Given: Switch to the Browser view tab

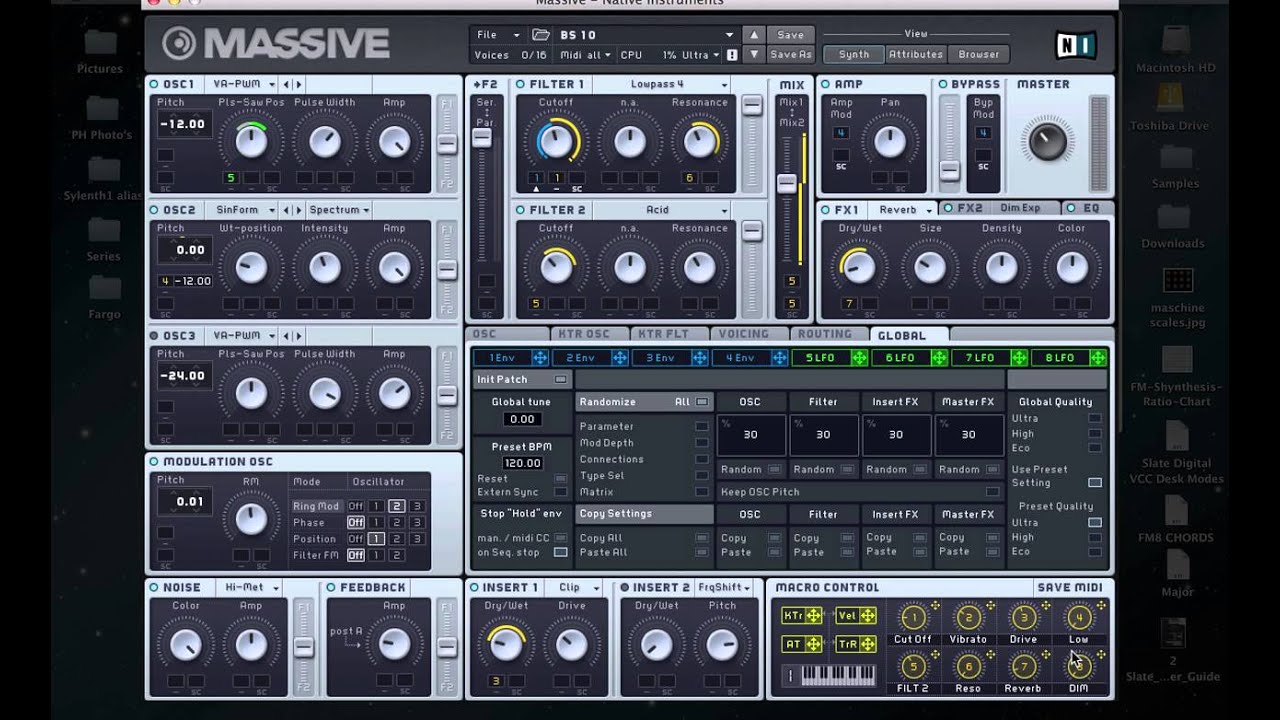Looking at the screenshot, I should [978, 54].
